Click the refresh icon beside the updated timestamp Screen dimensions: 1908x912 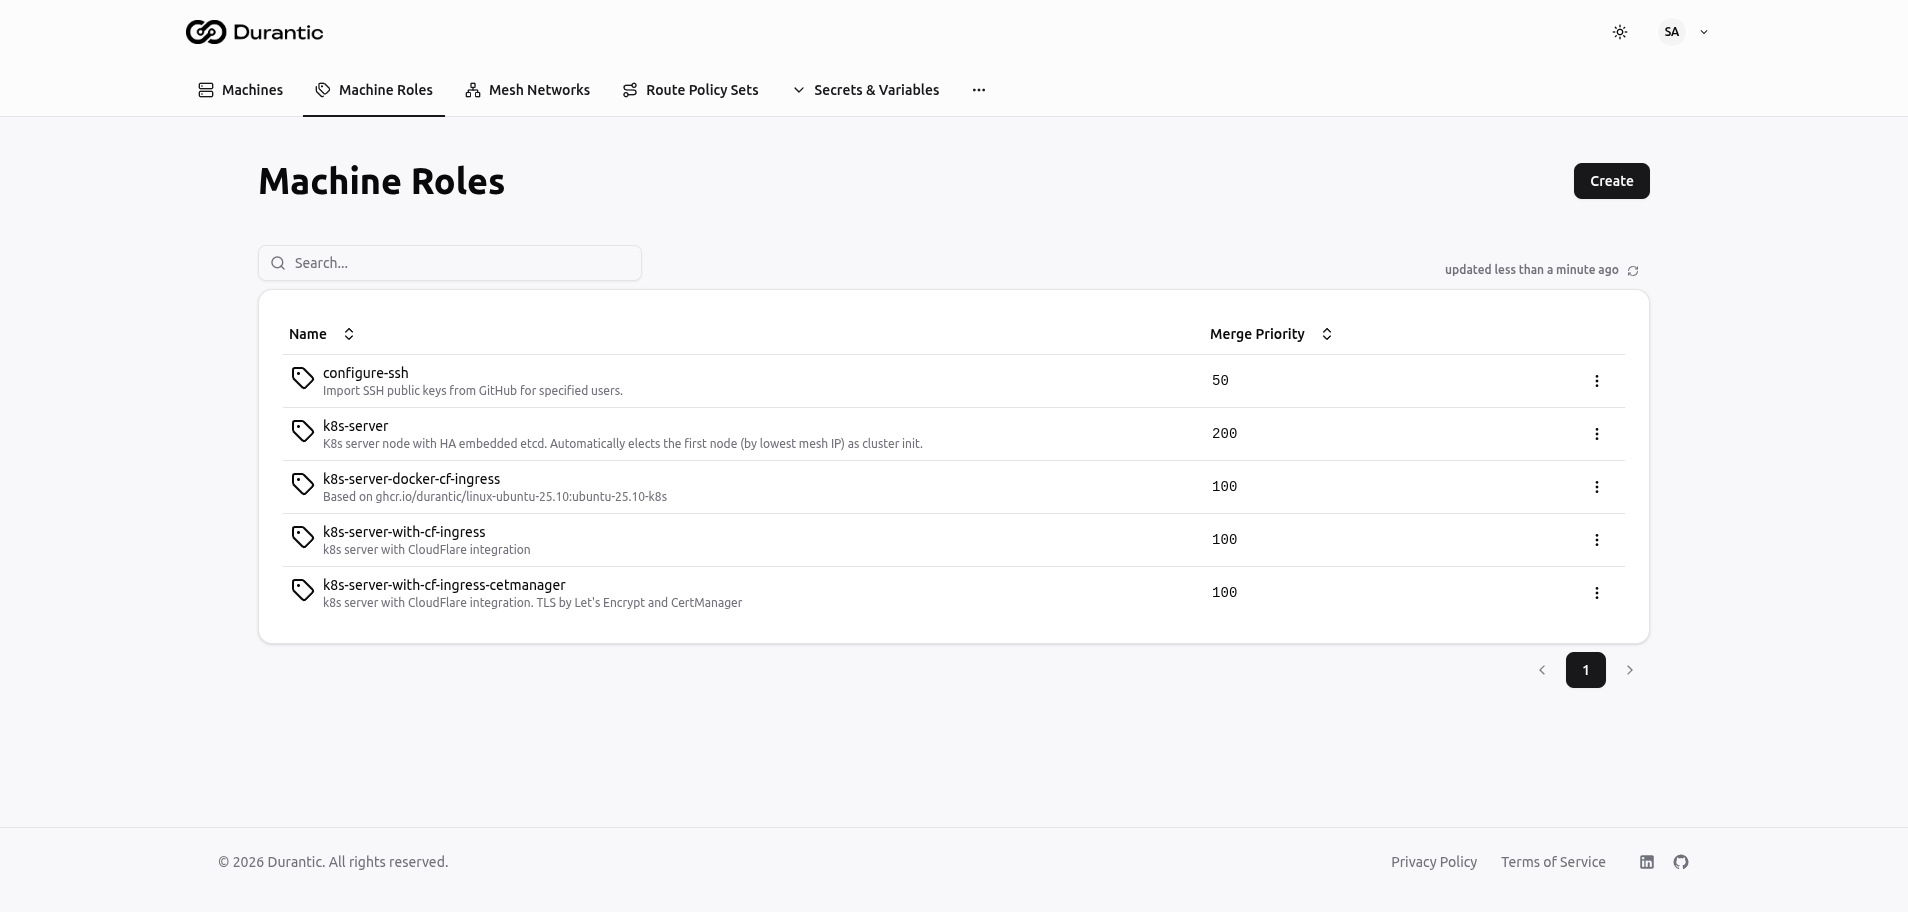[1633, 271]
